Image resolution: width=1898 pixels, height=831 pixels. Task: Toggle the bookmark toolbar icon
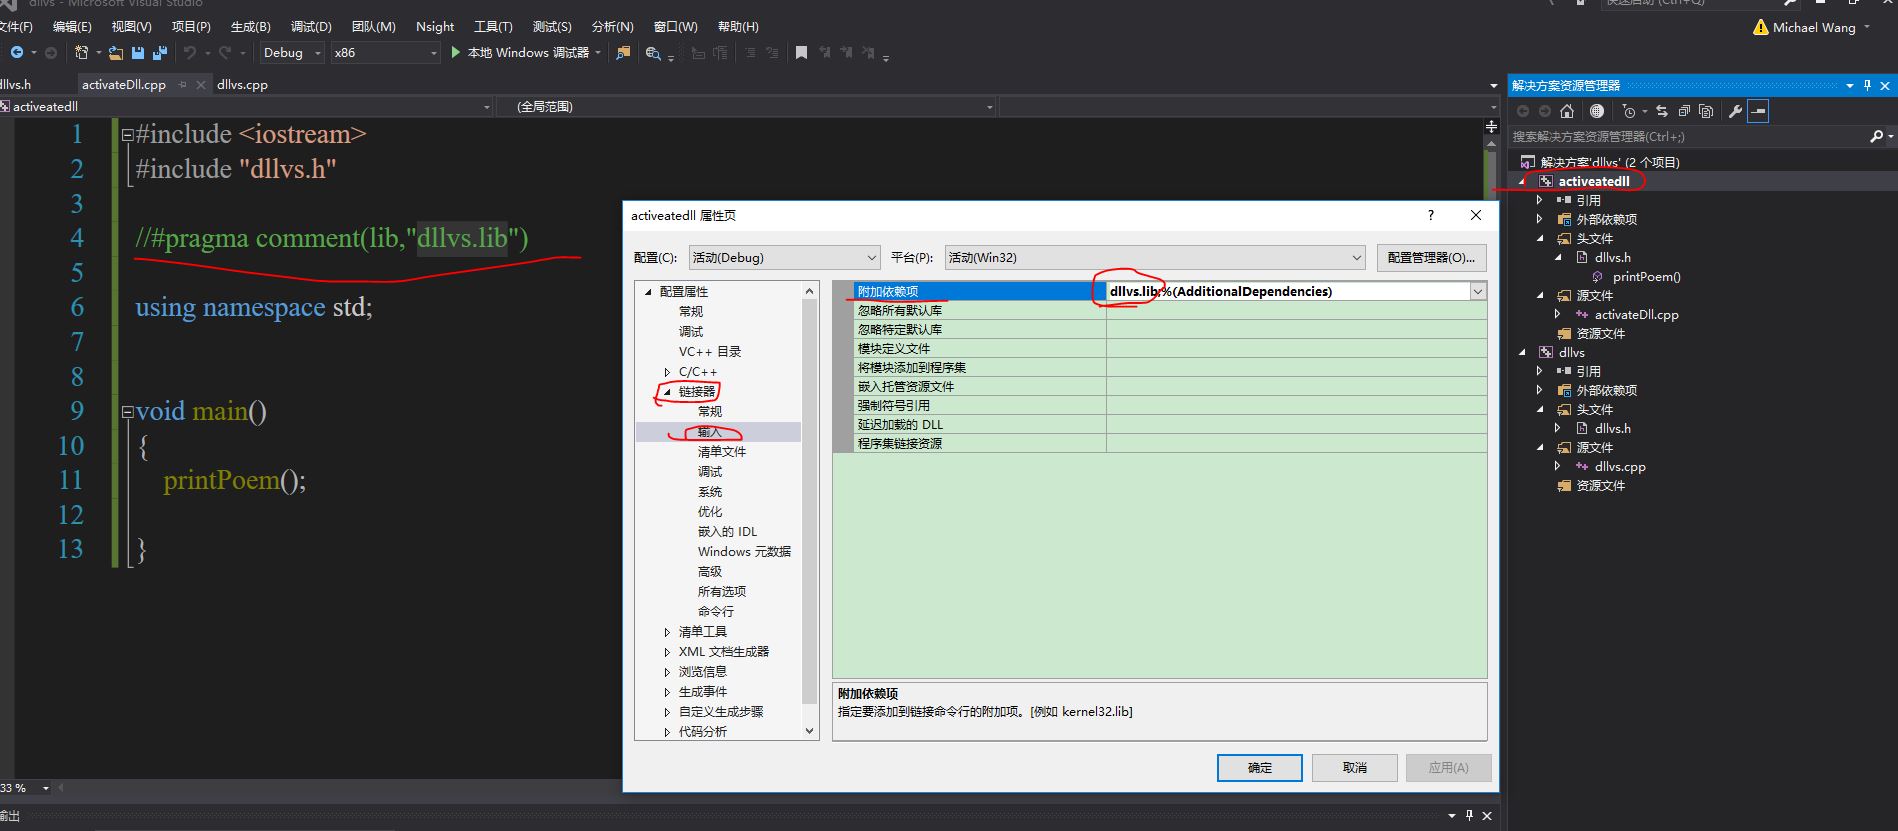(801, 53)
